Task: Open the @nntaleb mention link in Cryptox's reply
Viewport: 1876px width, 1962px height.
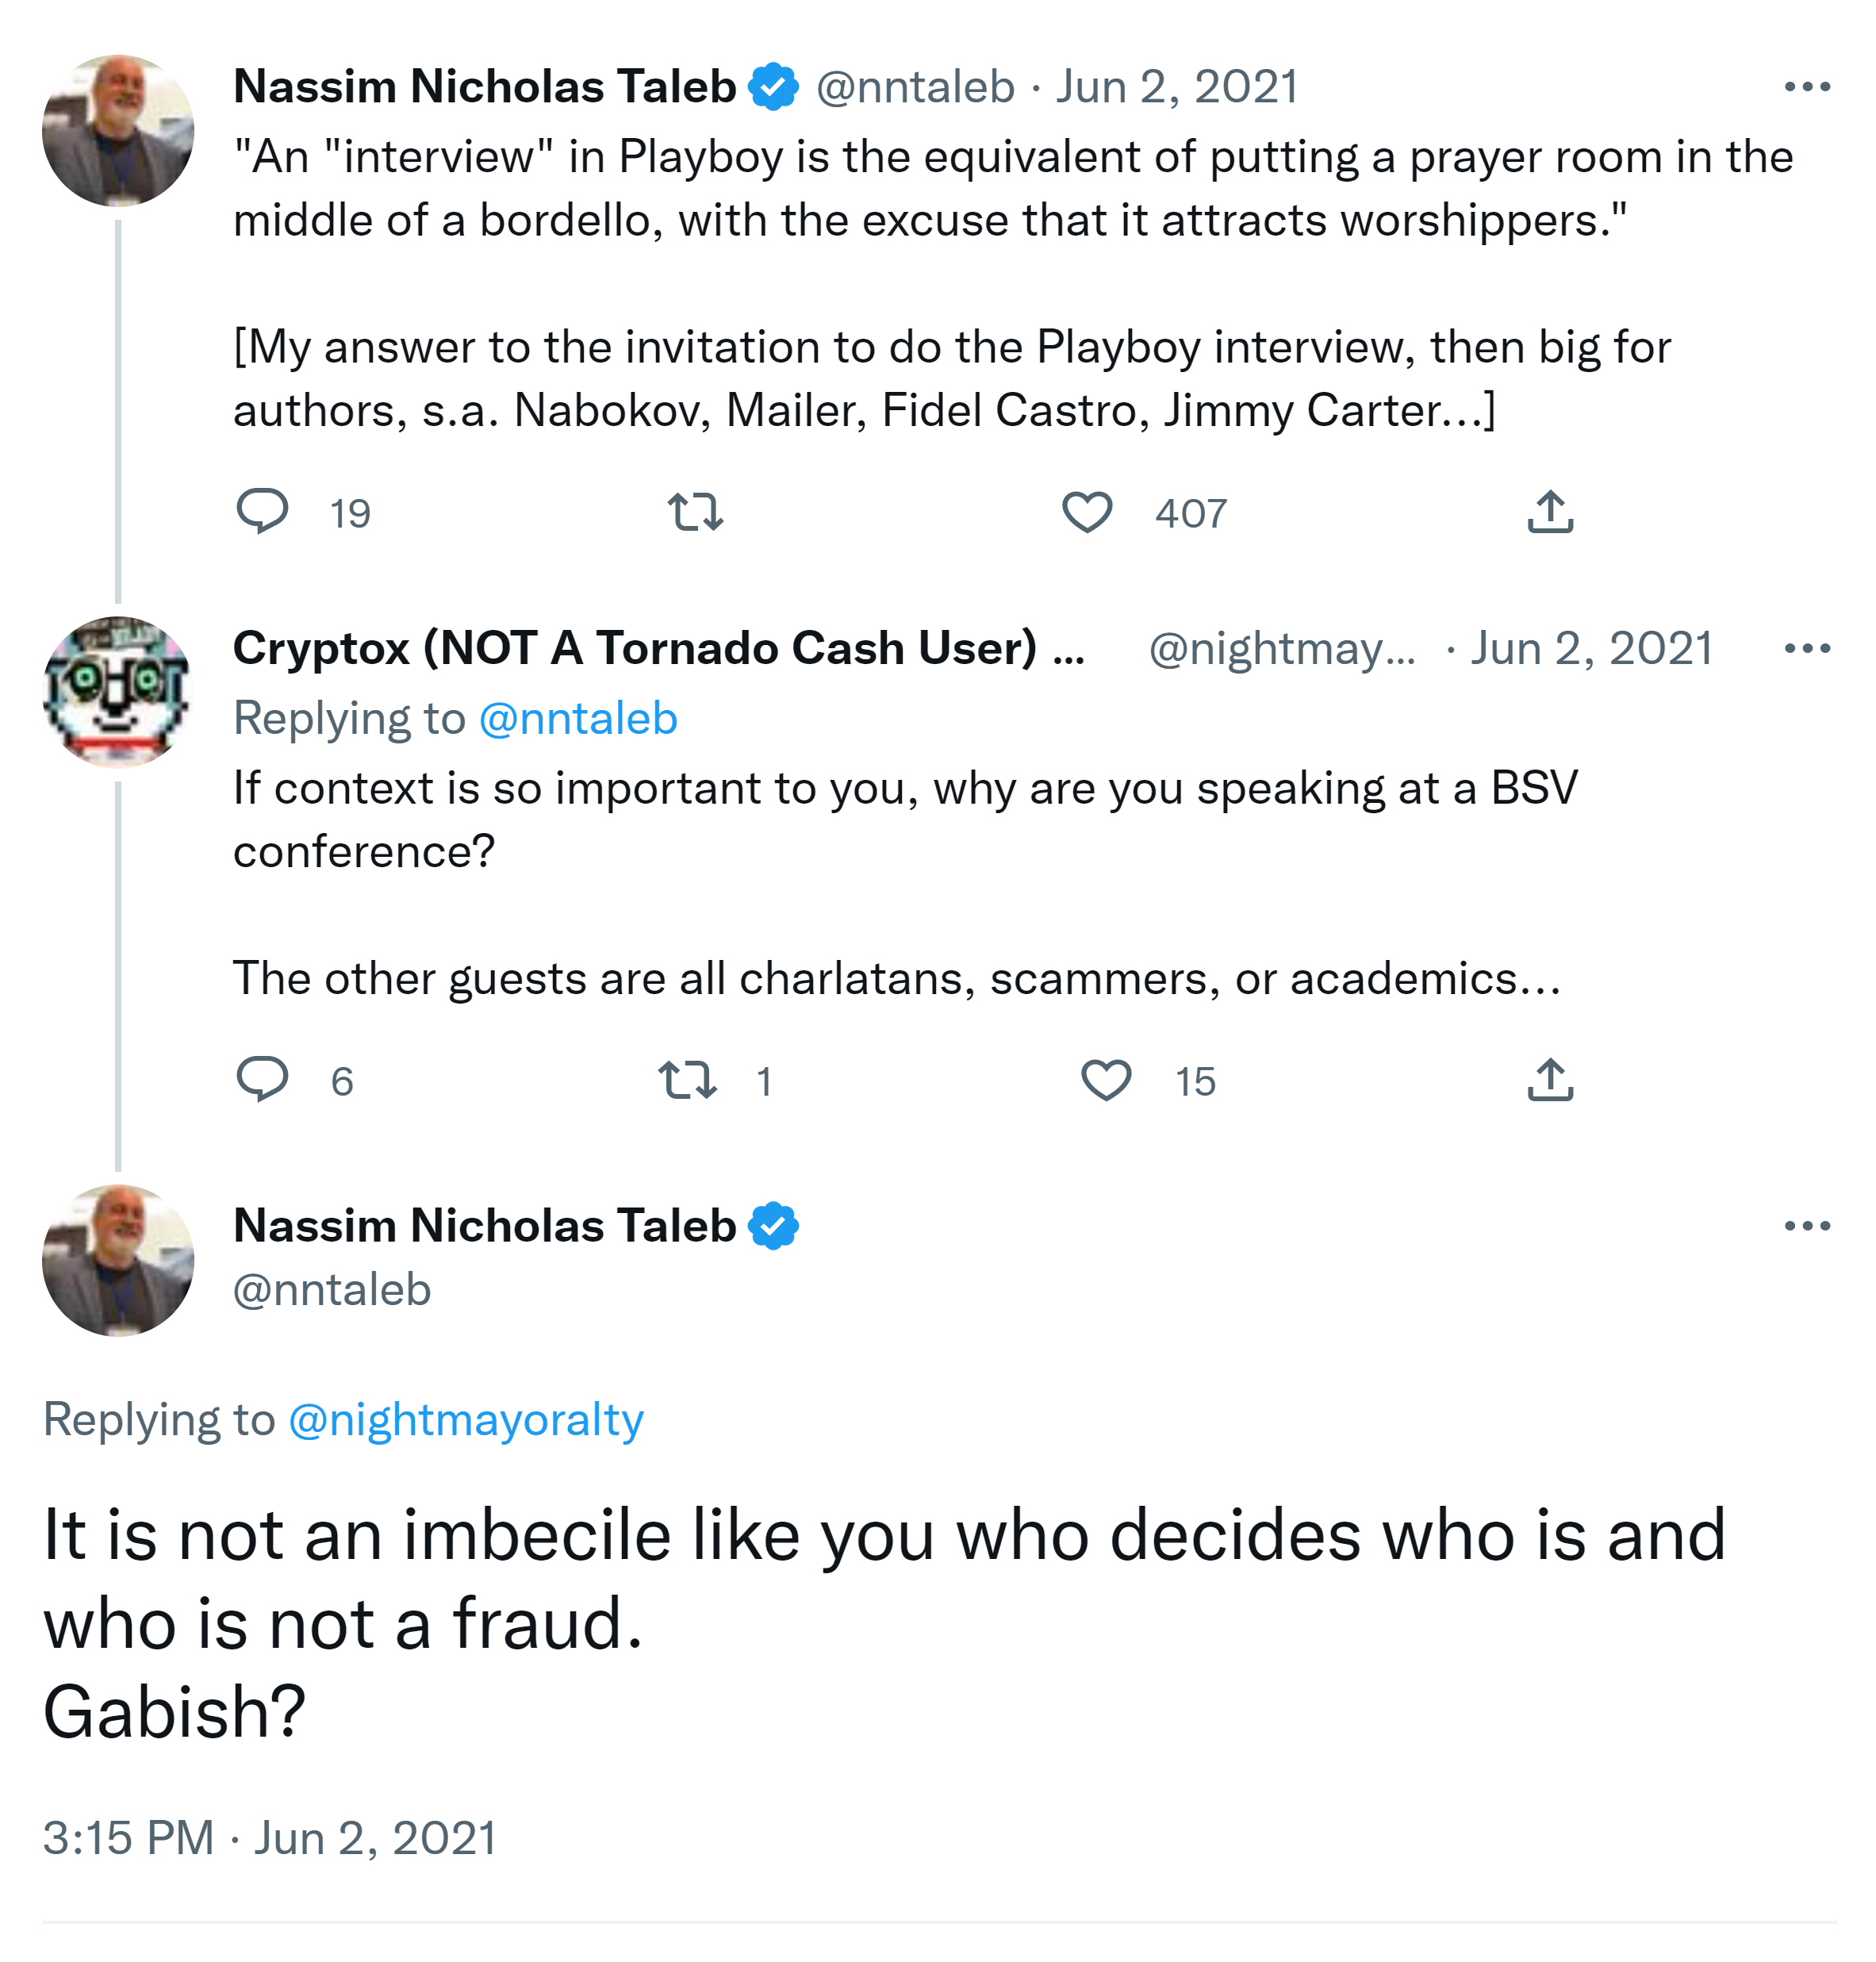Action: (x=578, y=718)
